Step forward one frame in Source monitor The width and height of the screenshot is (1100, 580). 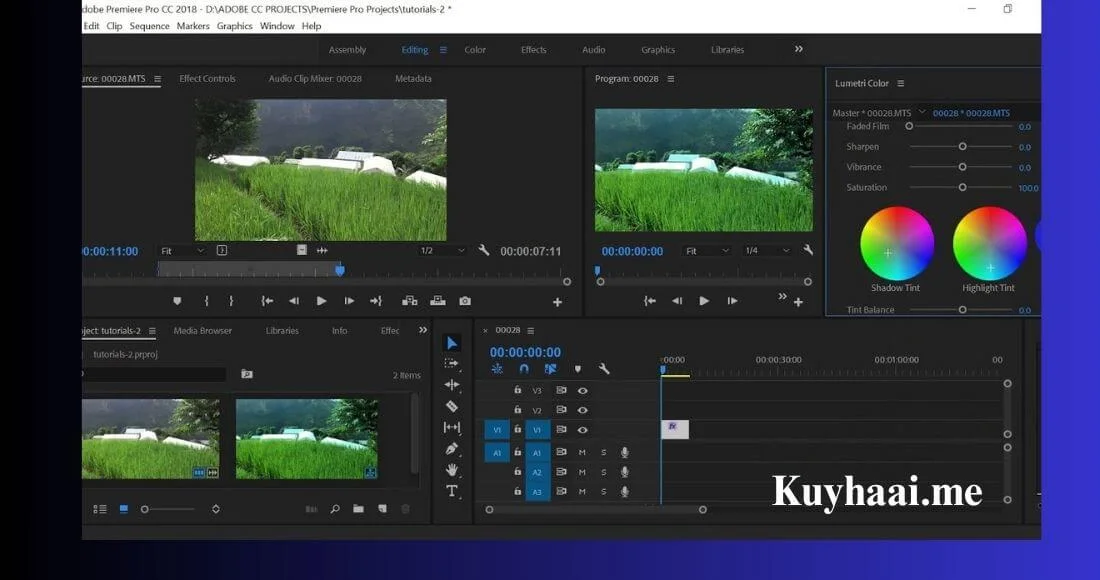(x=349, y=301)
